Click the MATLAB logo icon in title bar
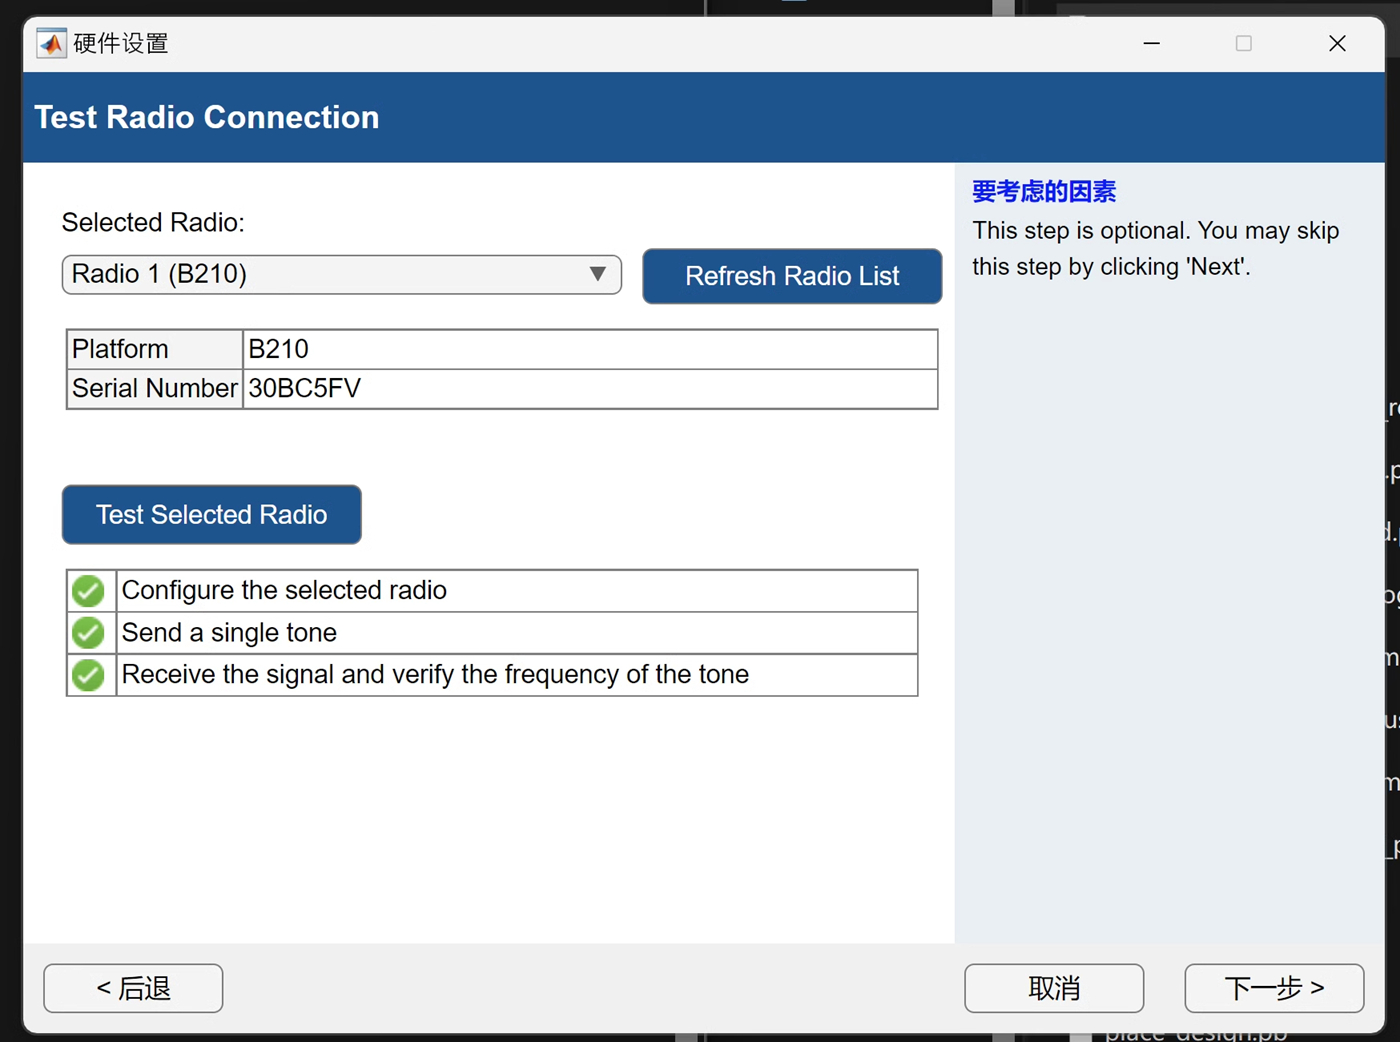The height and width of the screenshot is (1042, 1400). click(x=51, y=44)
